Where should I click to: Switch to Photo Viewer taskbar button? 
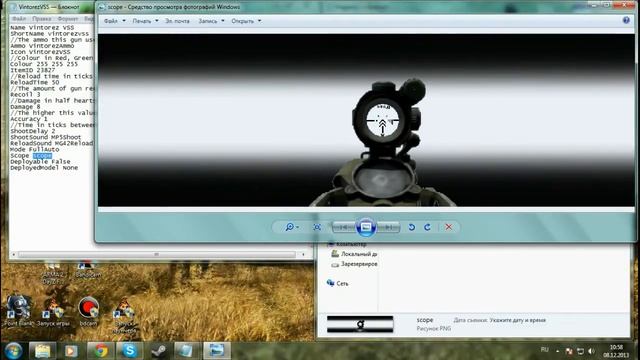216,351
